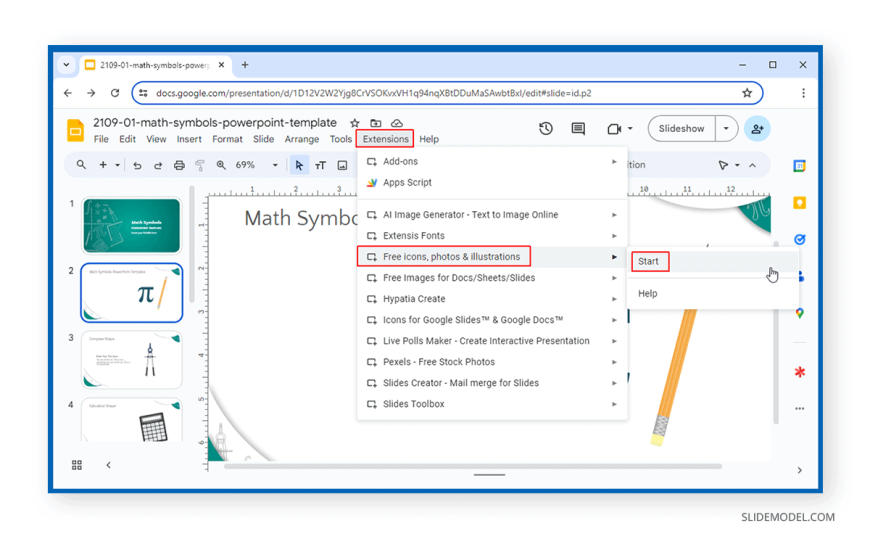Reload the browser page
This screenshot has width=870, height=539.
(x=115, y=93)
